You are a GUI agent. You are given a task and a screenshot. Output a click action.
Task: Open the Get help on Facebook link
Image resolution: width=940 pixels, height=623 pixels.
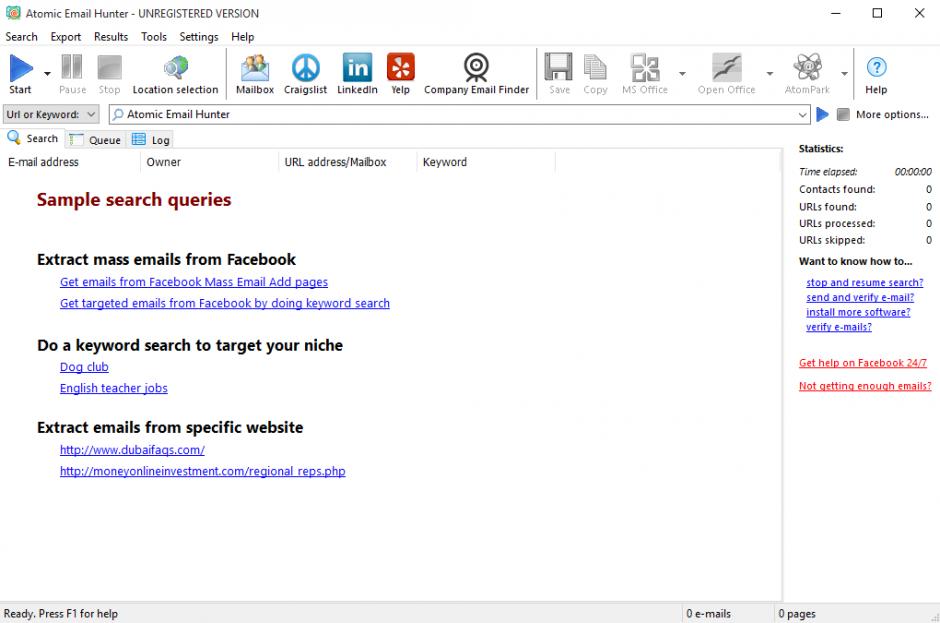pyautogui.click(x=862, y=363)
